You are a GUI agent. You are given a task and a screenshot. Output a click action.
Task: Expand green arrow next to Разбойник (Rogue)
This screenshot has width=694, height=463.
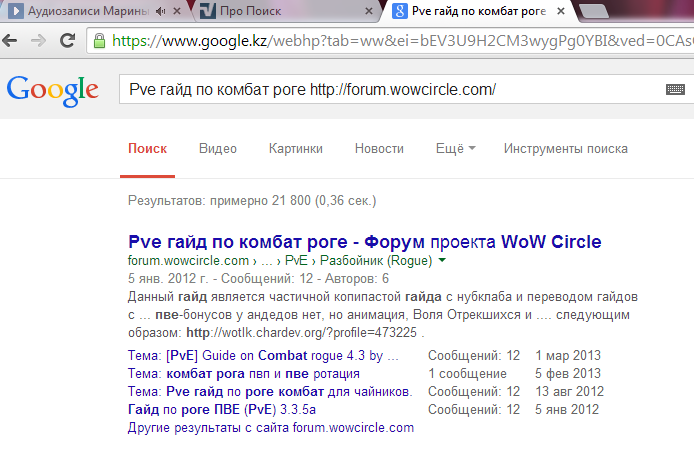click(x=442, y=260)
